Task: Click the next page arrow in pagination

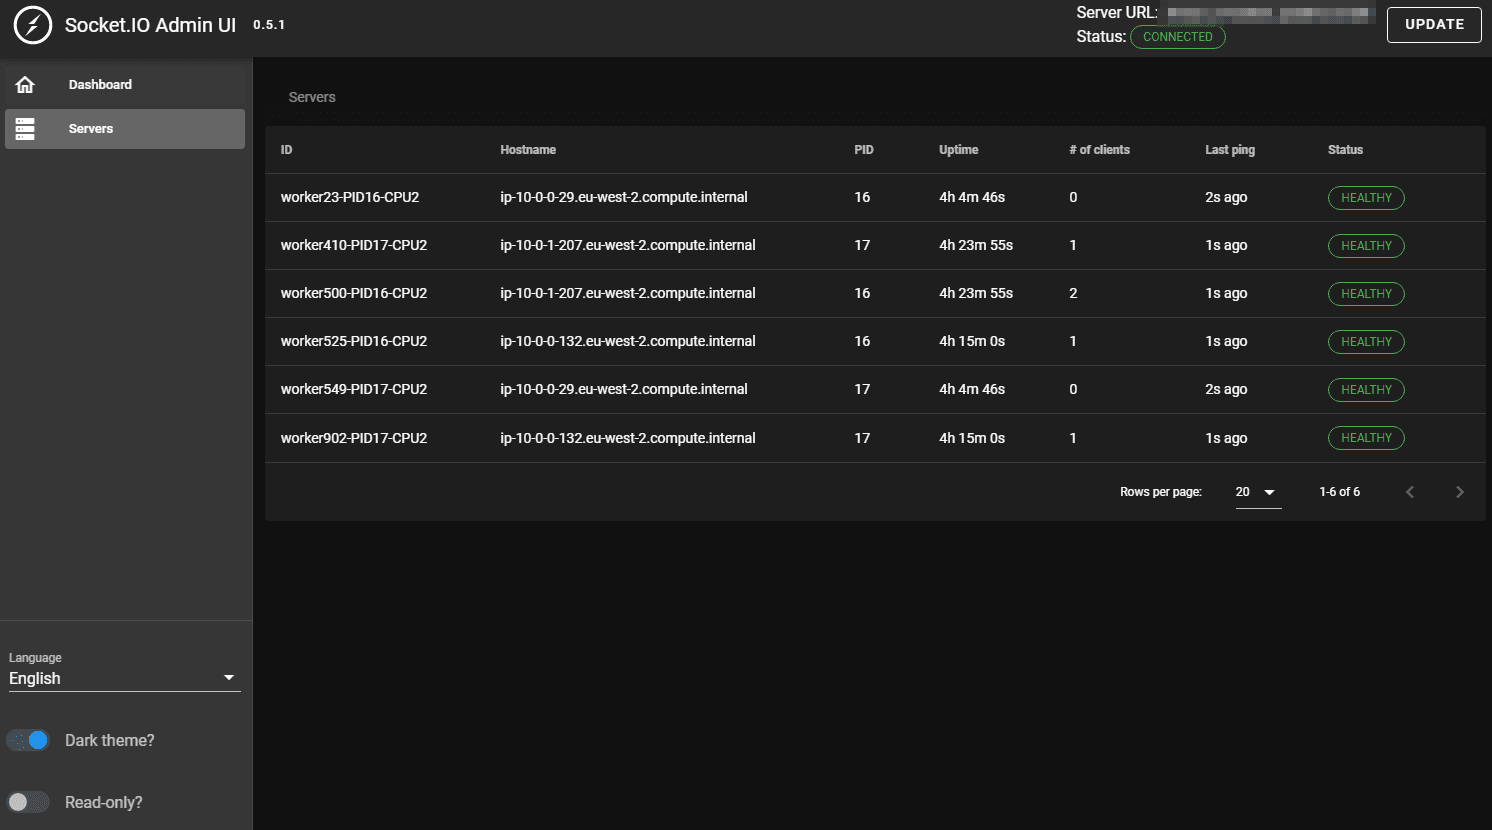Action: tap(1460, 491)
